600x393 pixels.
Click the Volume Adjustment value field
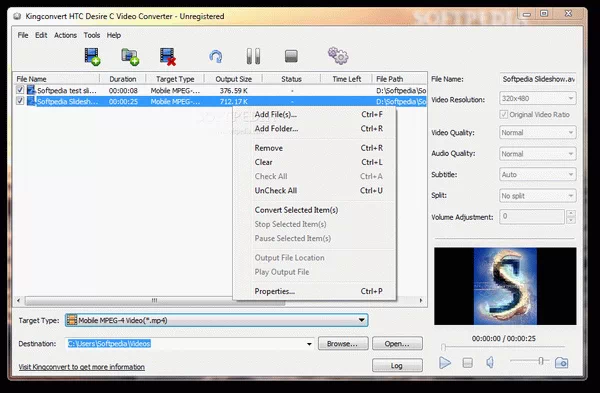[532, 217]
